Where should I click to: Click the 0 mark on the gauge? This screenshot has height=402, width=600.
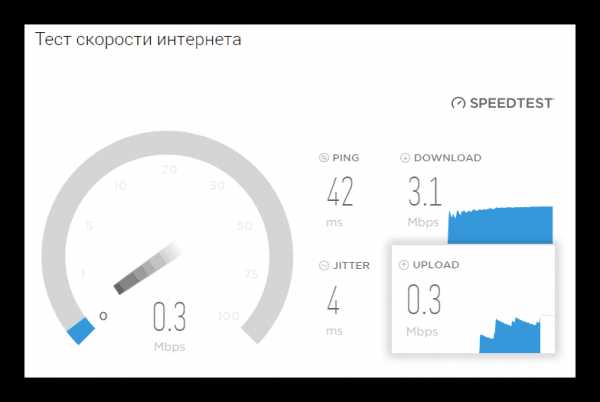(103, 316)
